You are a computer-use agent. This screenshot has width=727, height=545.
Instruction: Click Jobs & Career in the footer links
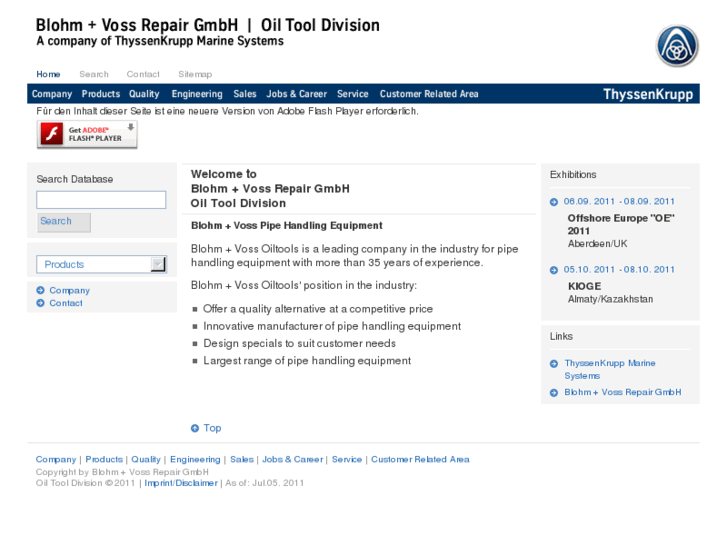click(x=293, y=459)
